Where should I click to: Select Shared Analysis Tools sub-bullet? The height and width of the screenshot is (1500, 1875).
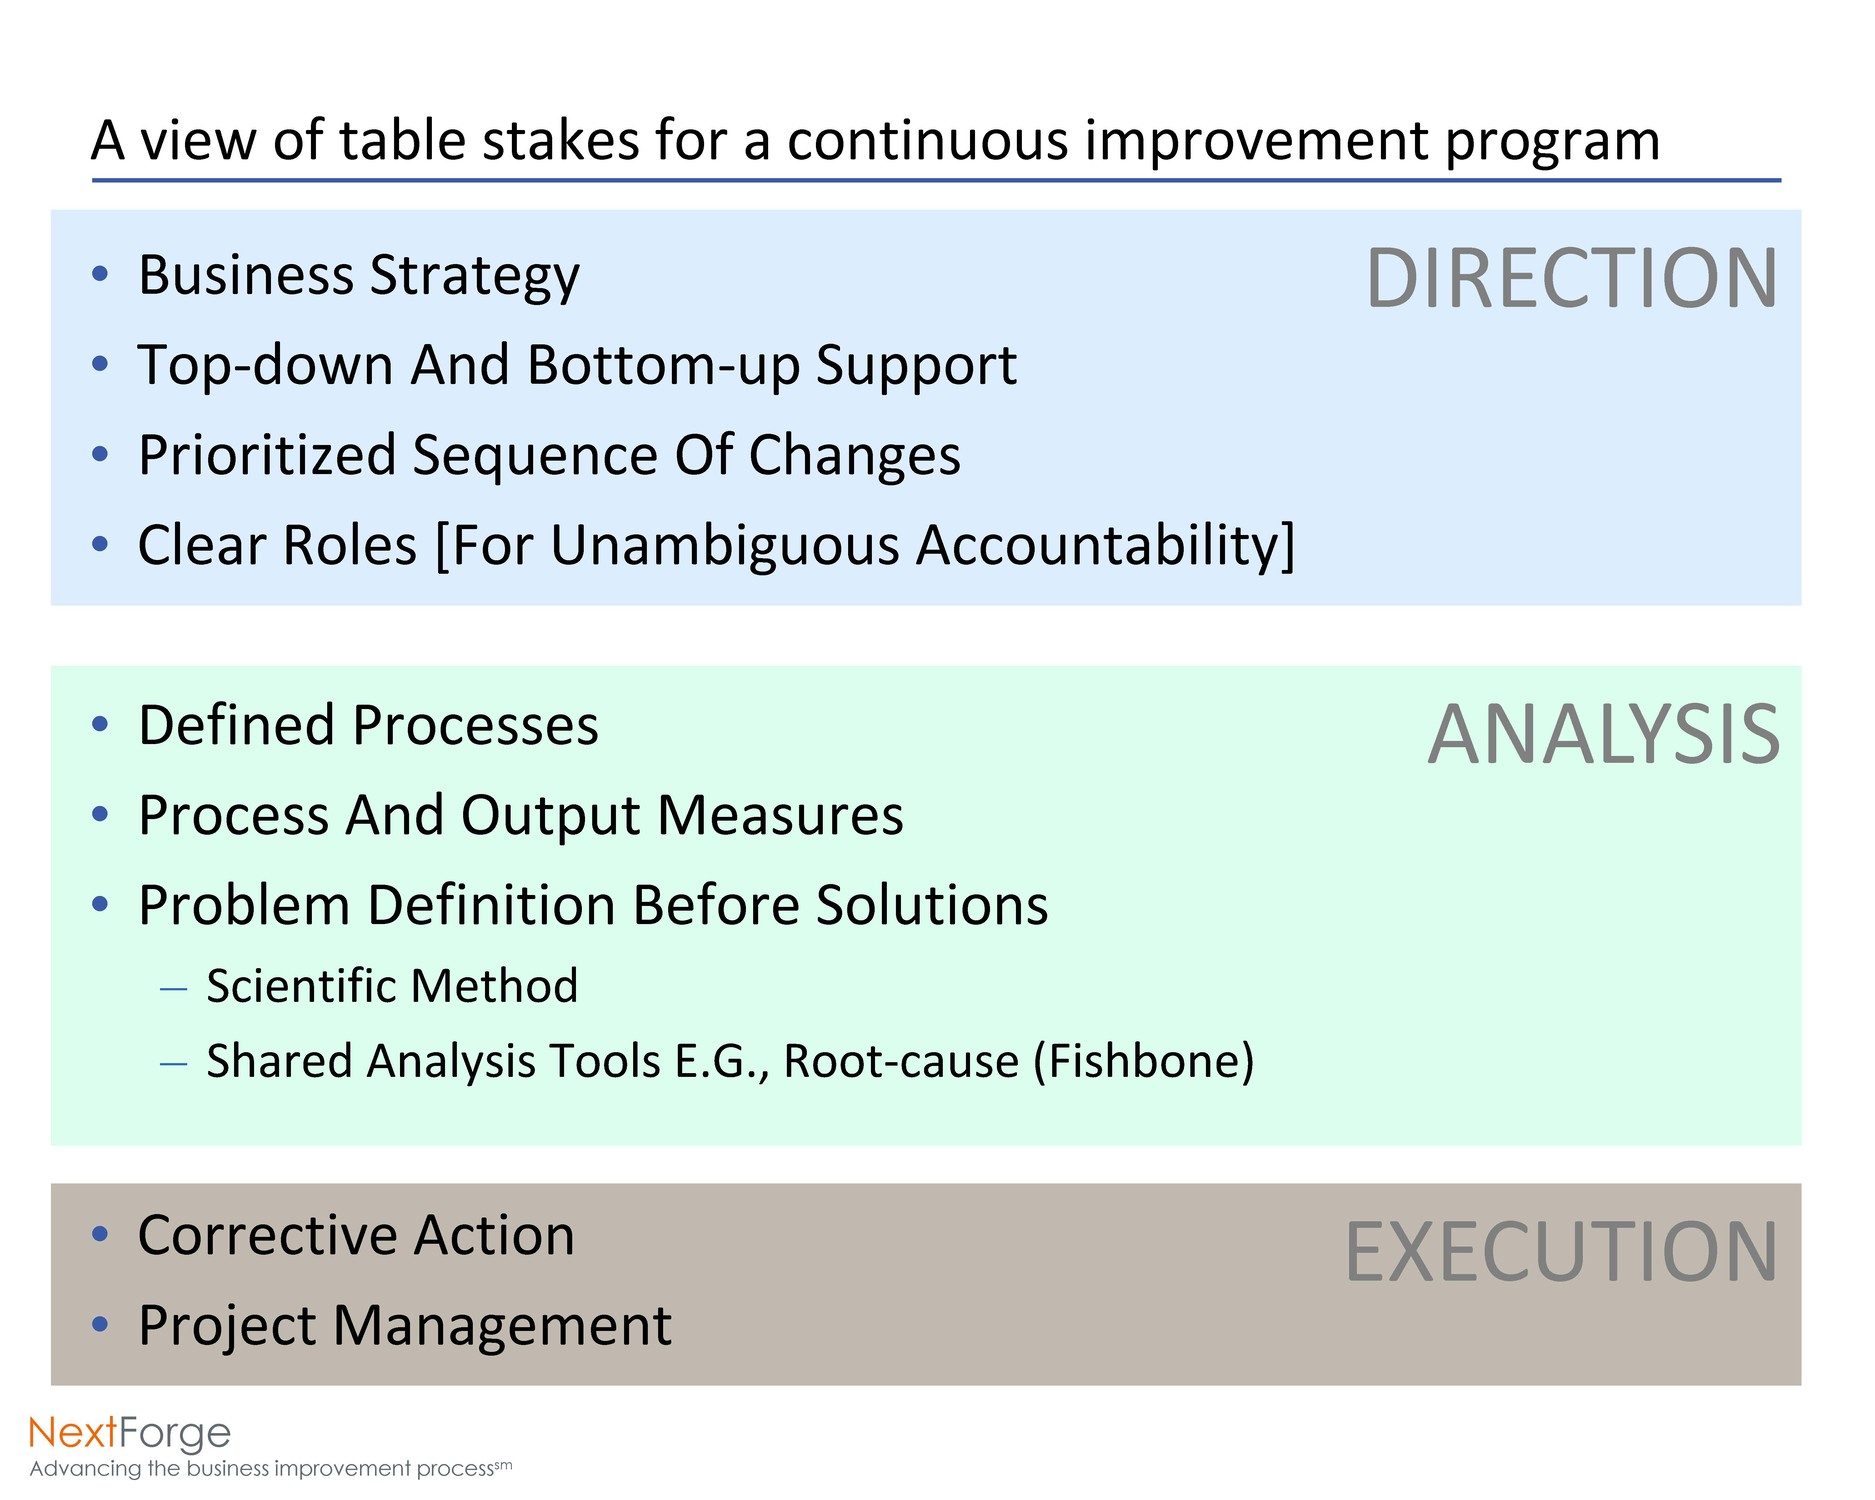pos(730,1061)
